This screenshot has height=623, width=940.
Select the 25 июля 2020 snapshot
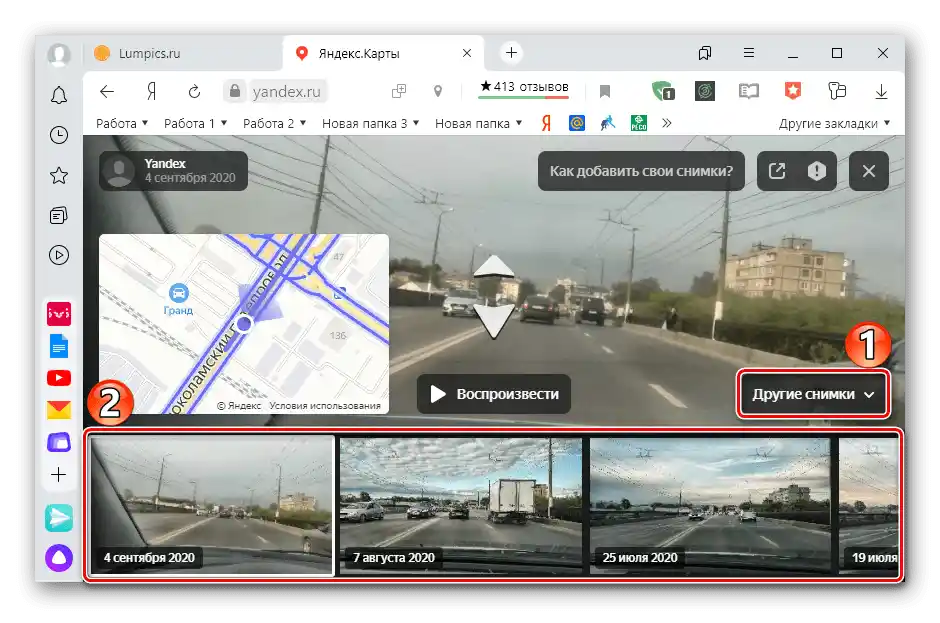coord(710,506)
